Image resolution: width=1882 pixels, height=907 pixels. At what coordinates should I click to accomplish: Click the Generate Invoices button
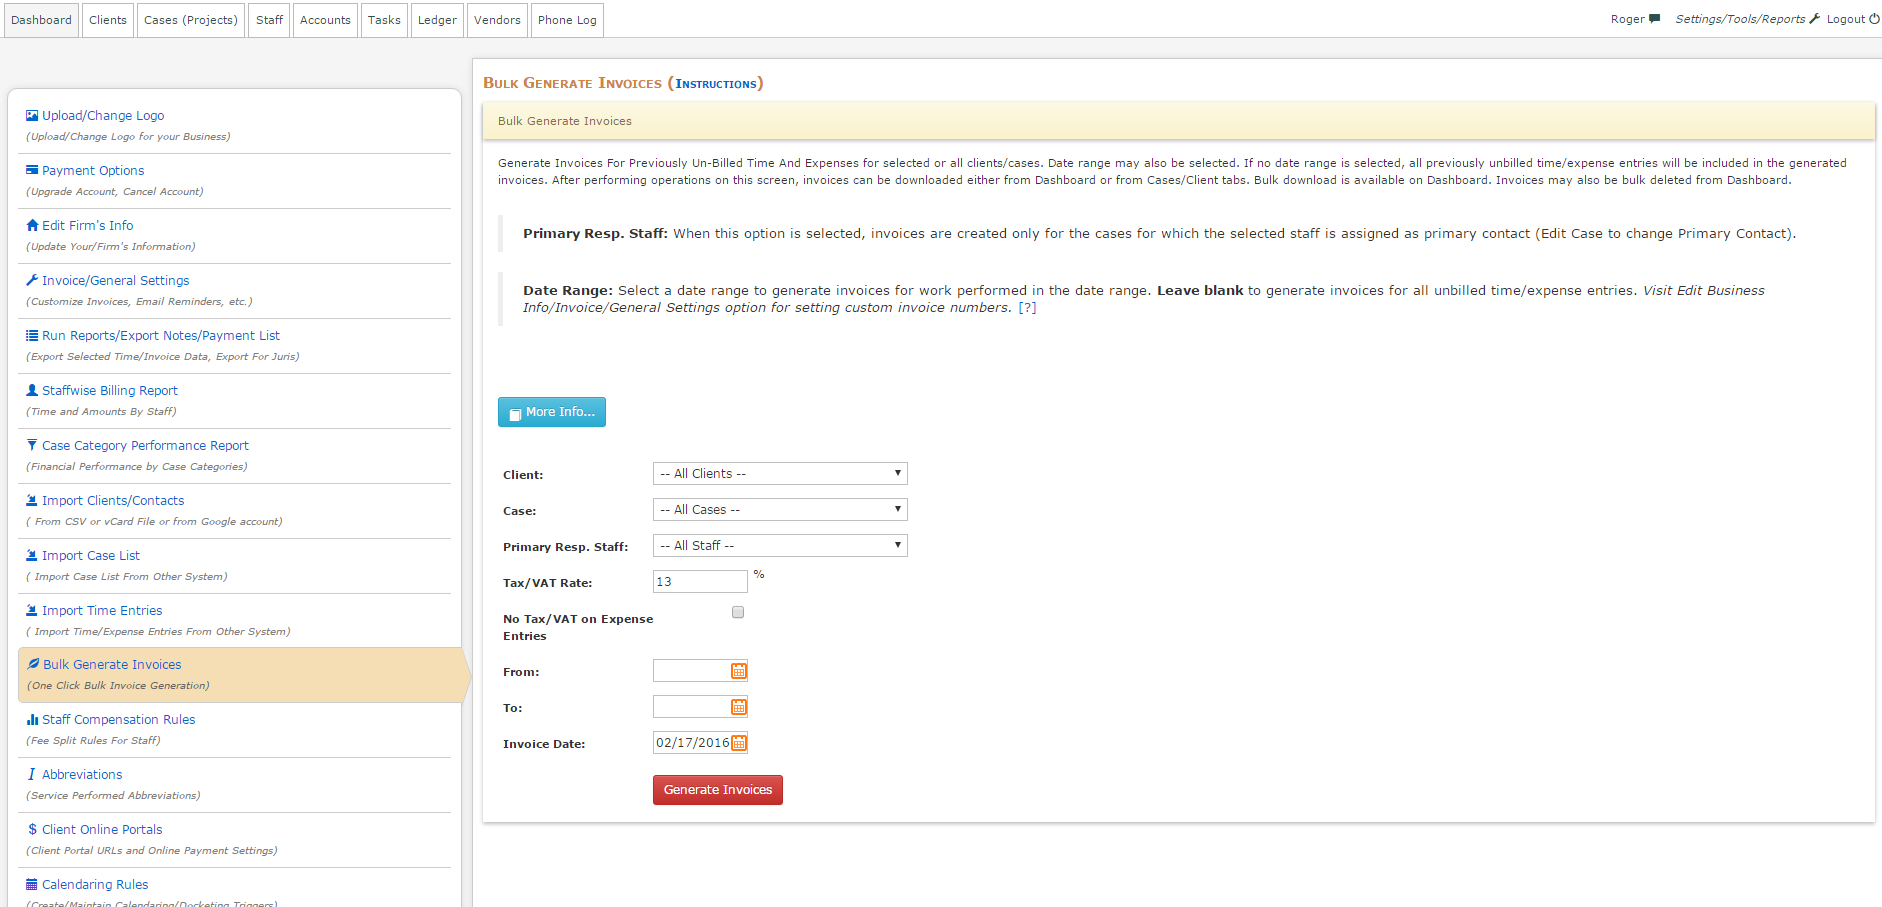click(x=718, y=790)
